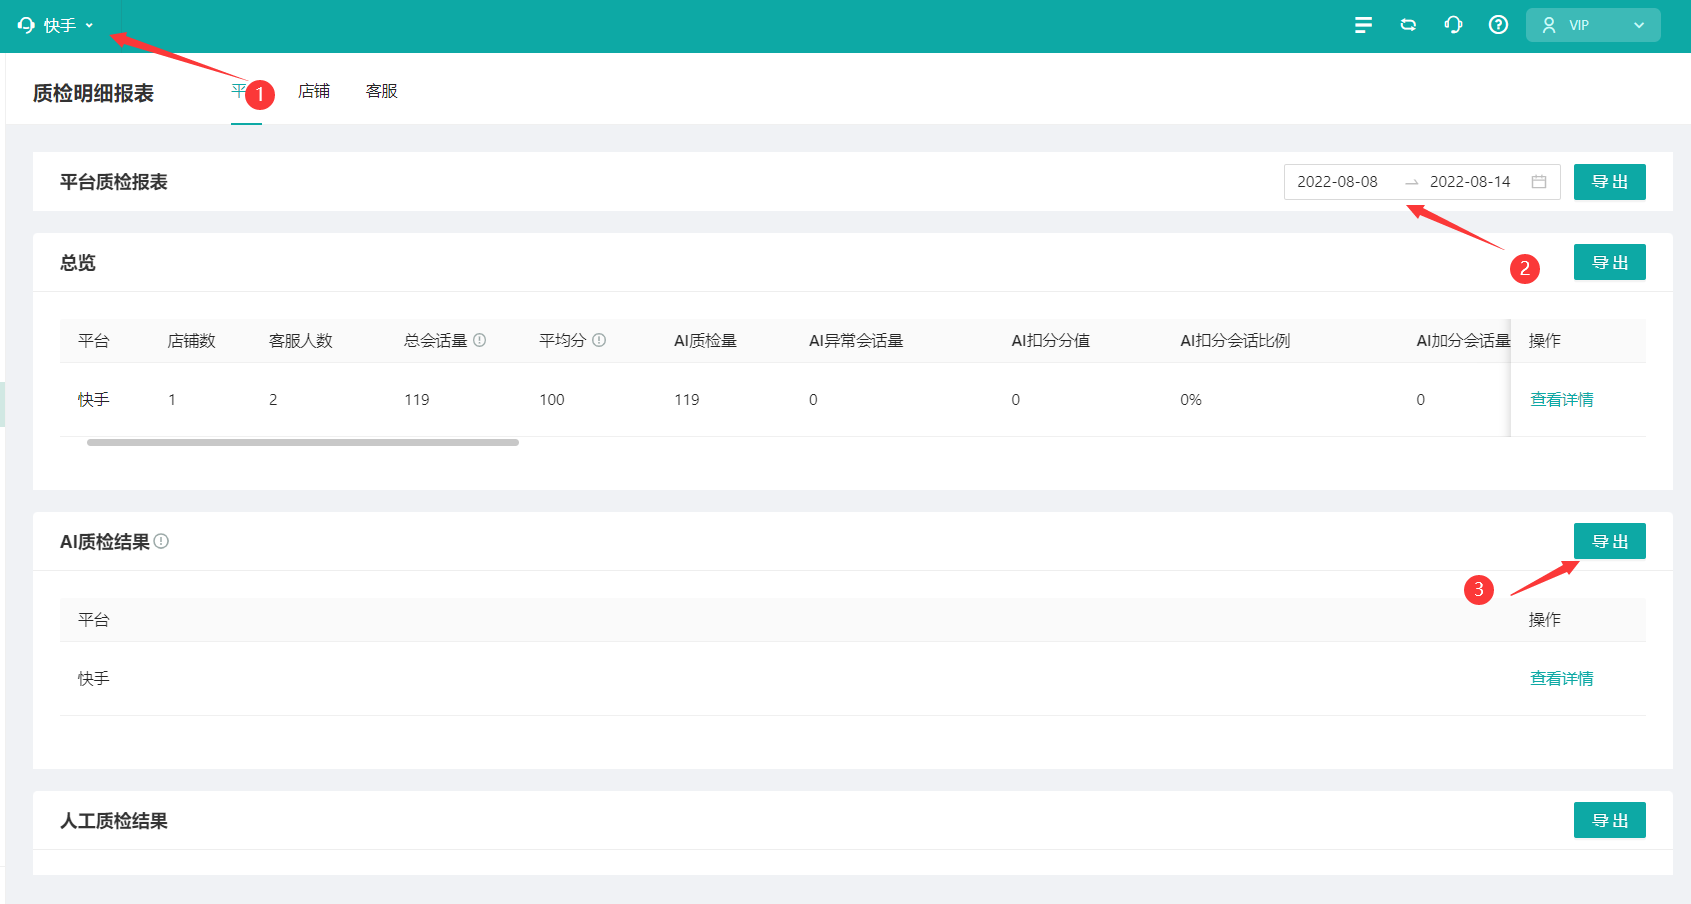Screen dimensions: 1691x904
Task: Click the info icon next to AI质检结果
Action: point(161,541)
